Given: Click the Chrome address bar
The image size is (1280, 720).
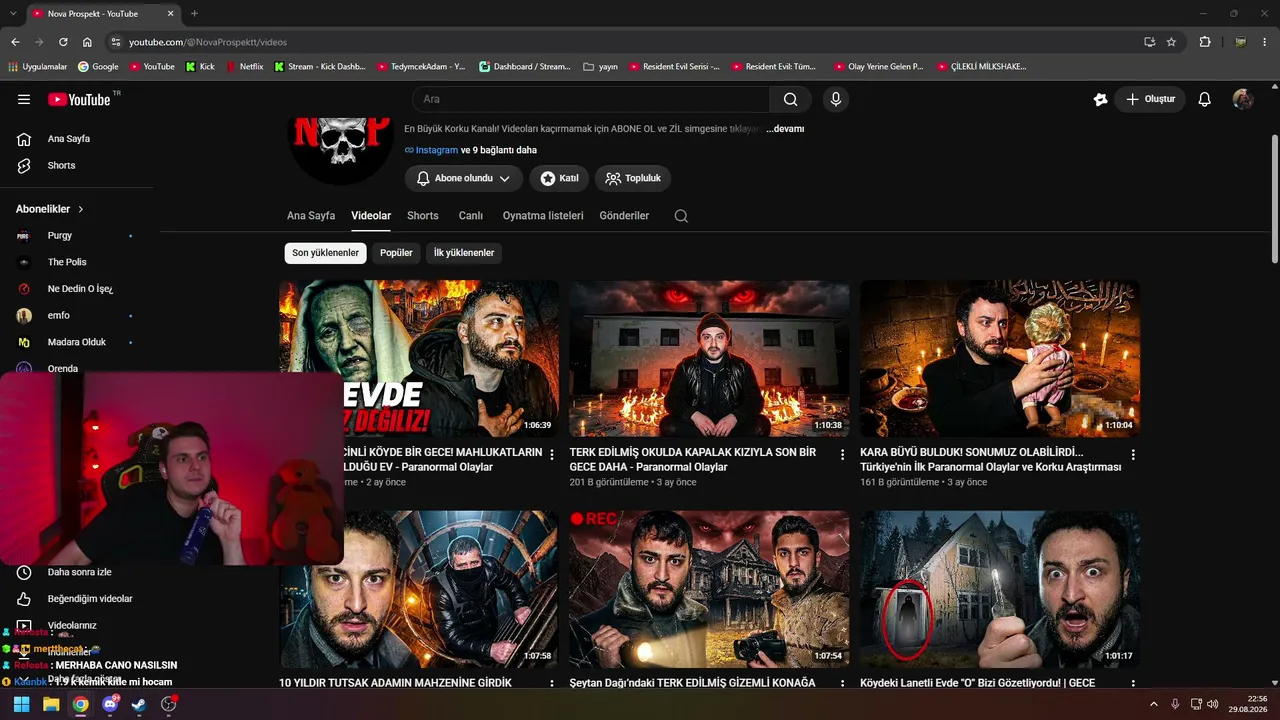Looking at the screenshot, I should click(x=632, y=42).
